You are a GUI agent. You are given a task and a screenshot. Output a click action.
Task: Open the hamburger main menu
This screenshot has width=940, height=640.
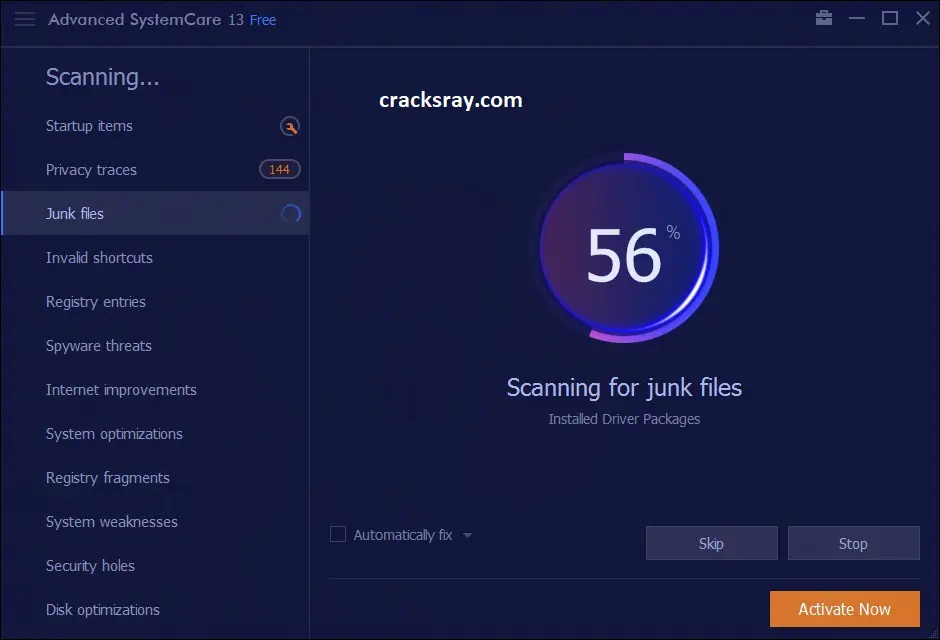pos(25,19)
